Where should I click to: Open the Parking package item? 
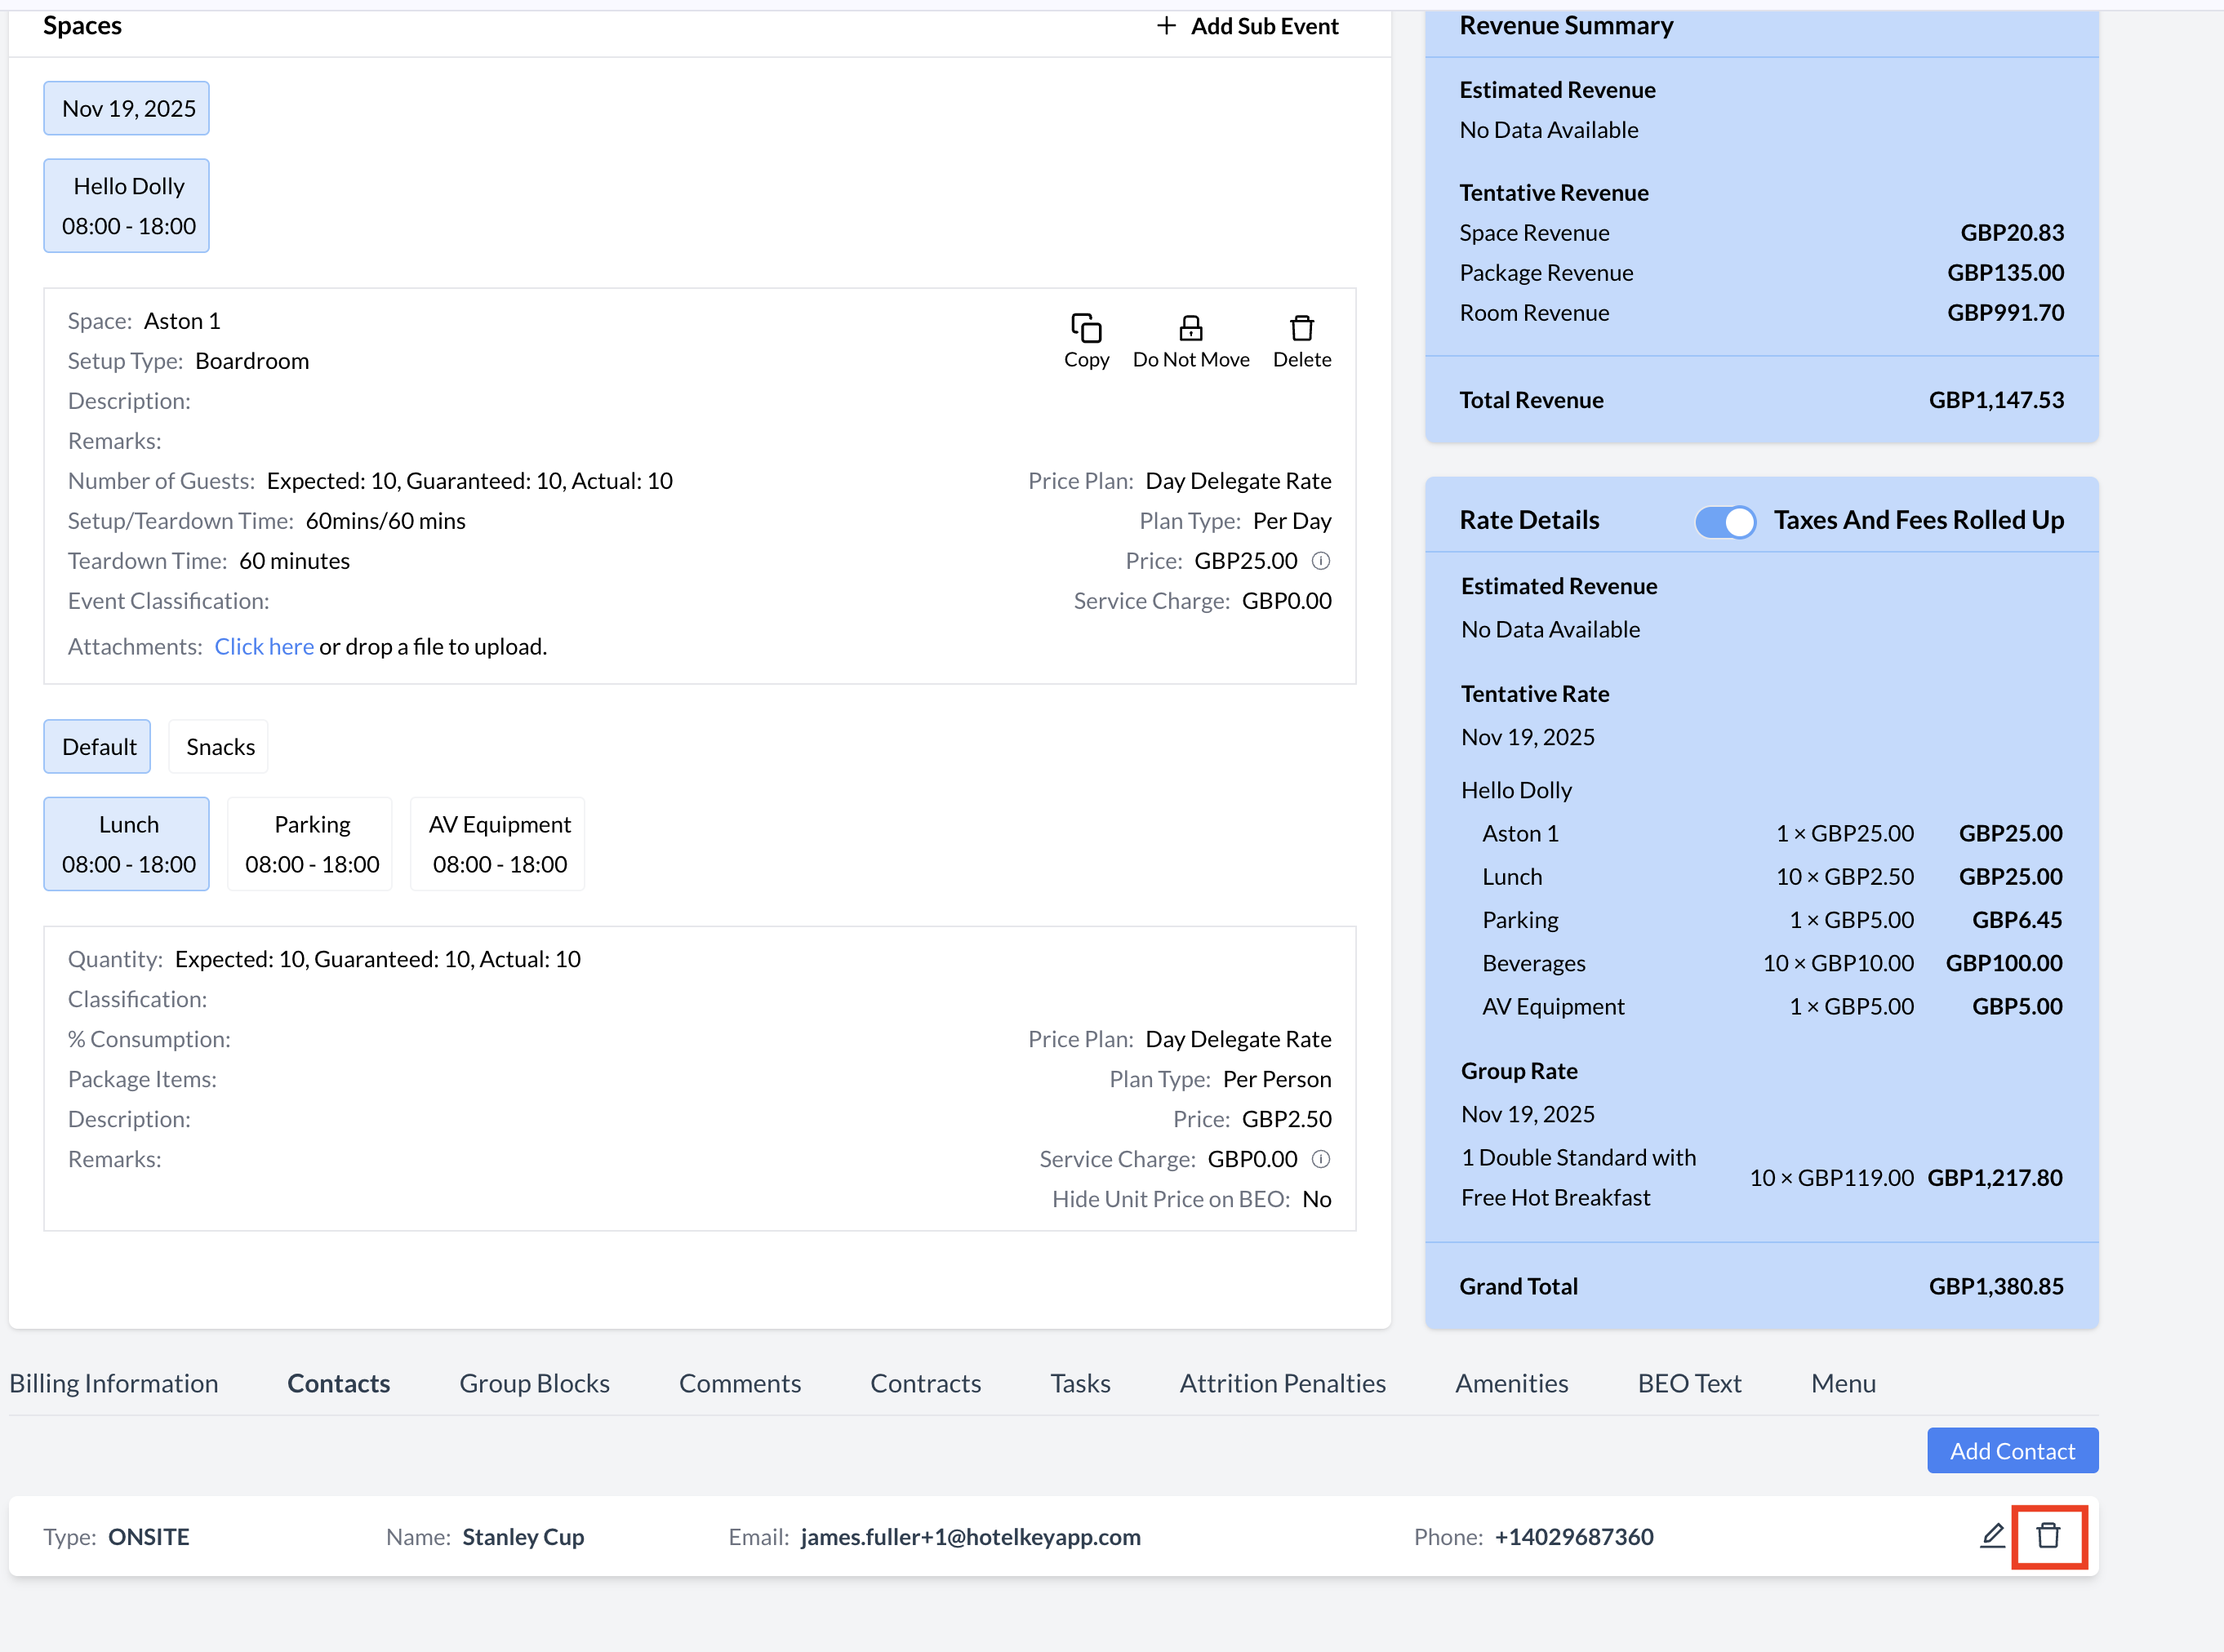pyautogui.click(x=311, y=844)
